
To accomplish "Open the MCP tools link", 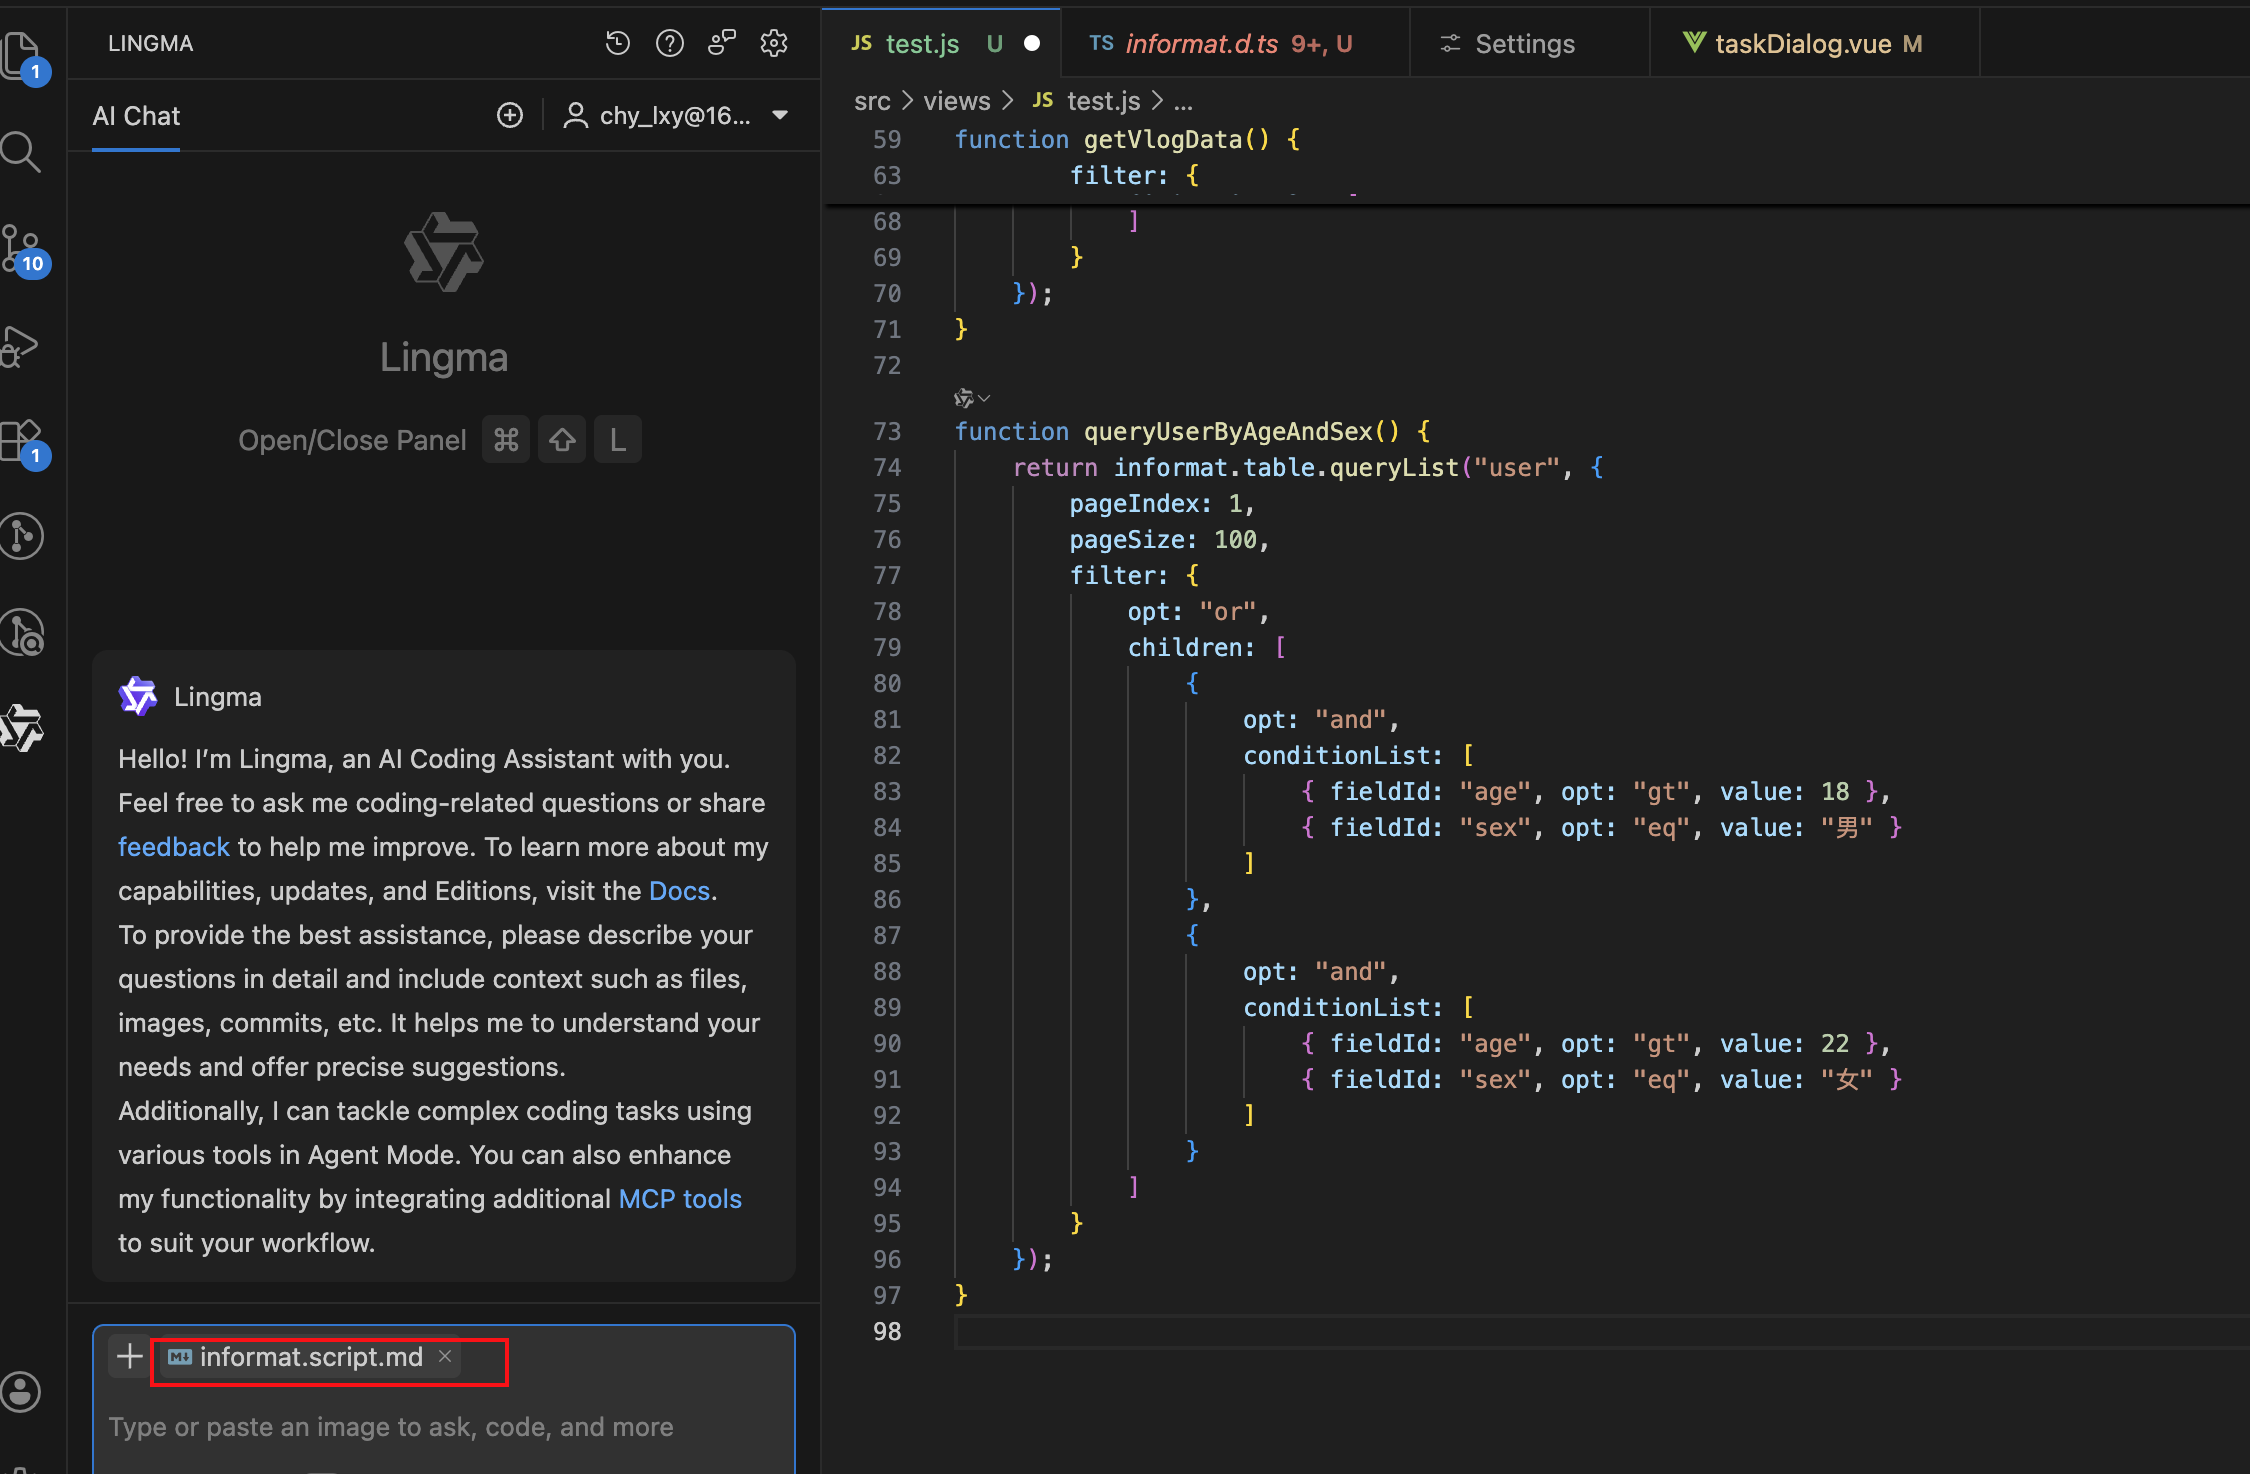I will pyautogui.click(x=680, y=1199).
